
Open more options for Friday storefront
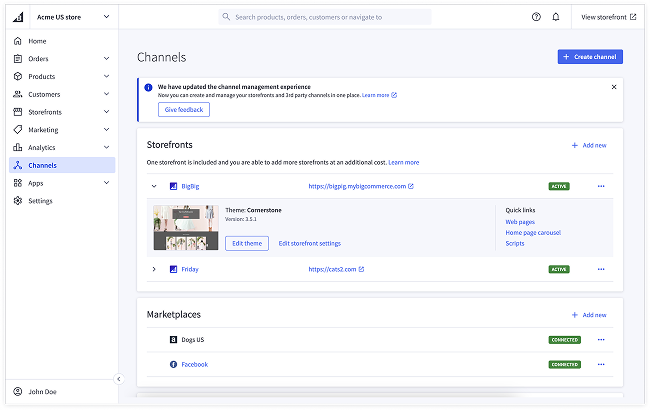[x=601, y=269]
